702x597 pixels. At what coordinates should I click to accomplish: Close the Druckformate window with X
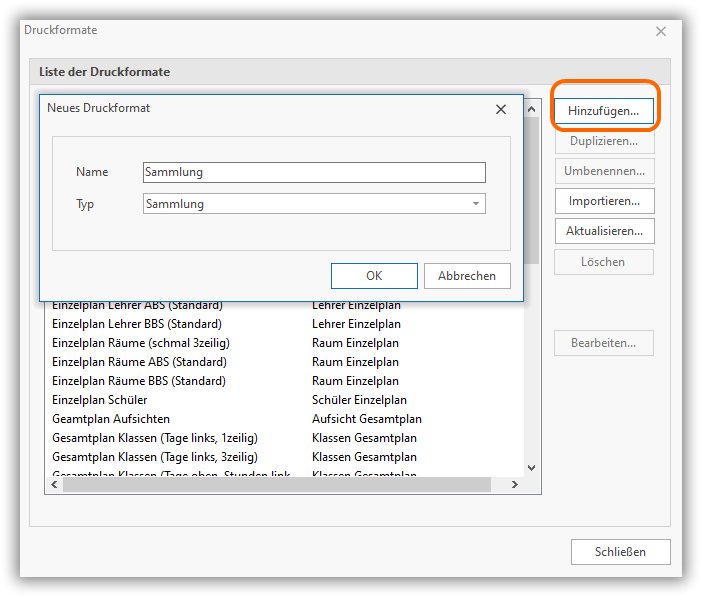(660, 31)
